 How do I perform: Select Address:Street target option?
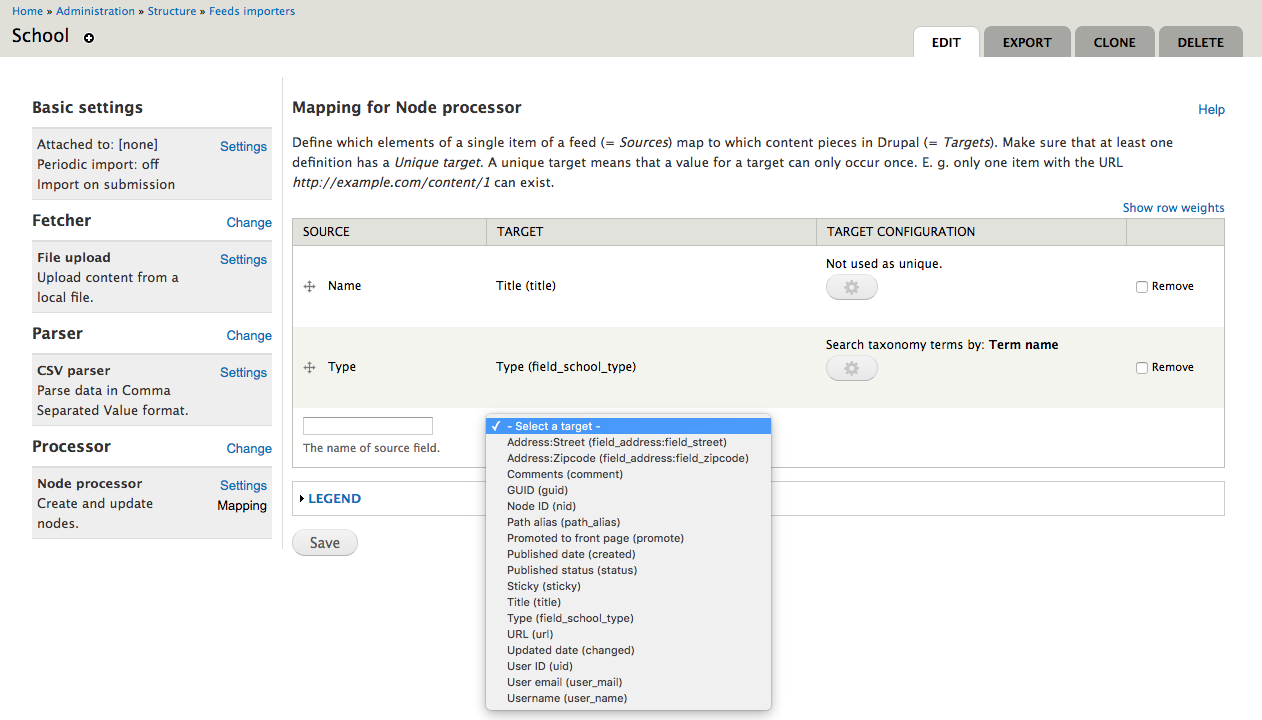coord(628,442)
